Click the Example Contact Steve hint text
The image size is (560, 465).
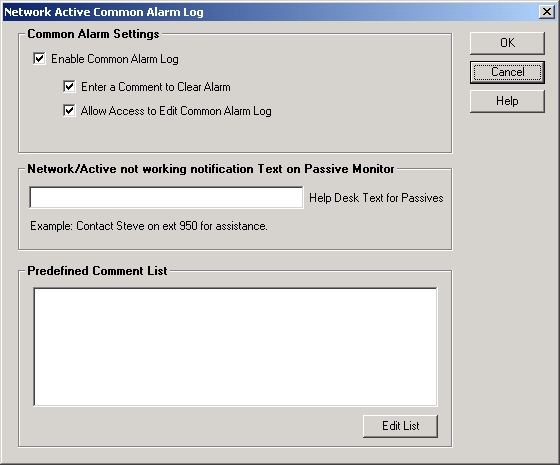[x=149, y=226]
